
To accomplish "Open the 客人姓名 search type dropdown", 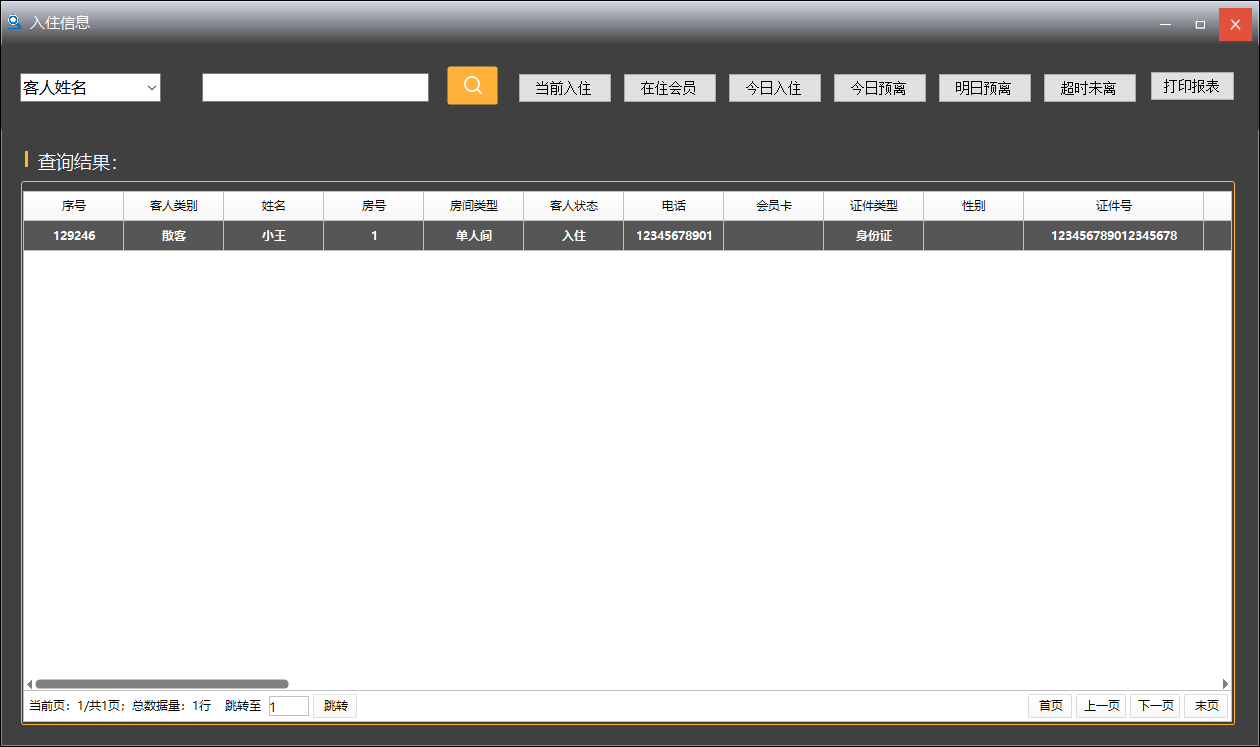I will (90, 88).
